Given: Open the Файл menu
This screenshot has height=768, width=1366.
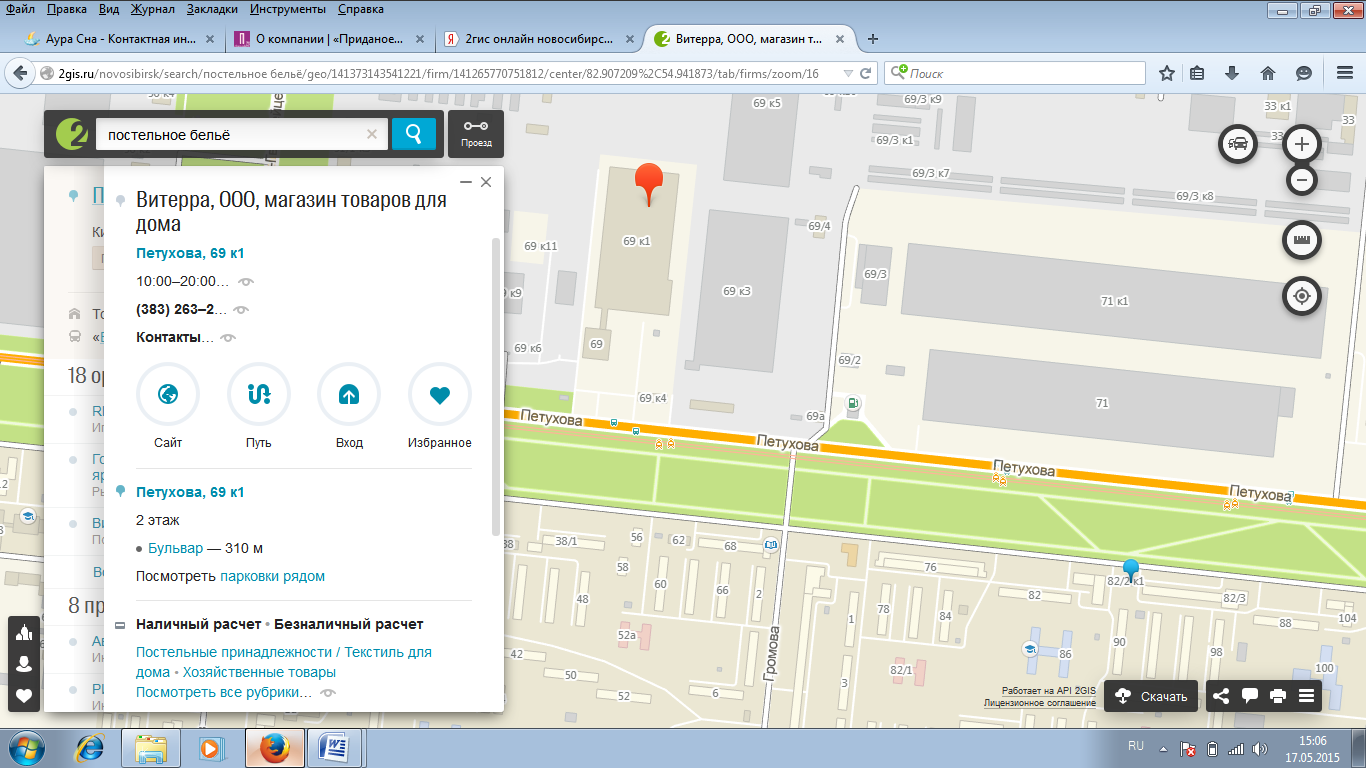Looking at the screenshot, I should pyautogui.click(x=21, y=9).
